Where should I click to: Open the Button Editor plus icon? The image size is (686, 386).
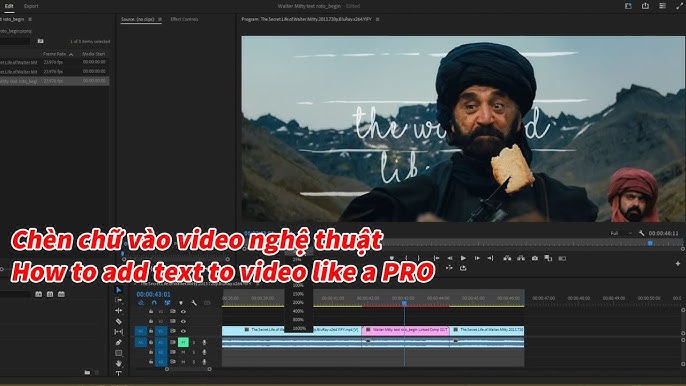pos(678,263)
